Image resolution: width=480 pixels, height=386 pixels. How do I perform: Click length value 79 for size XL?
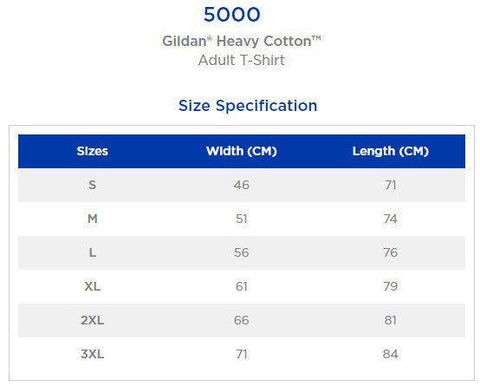pyautogui.click(x=390, y=286)
